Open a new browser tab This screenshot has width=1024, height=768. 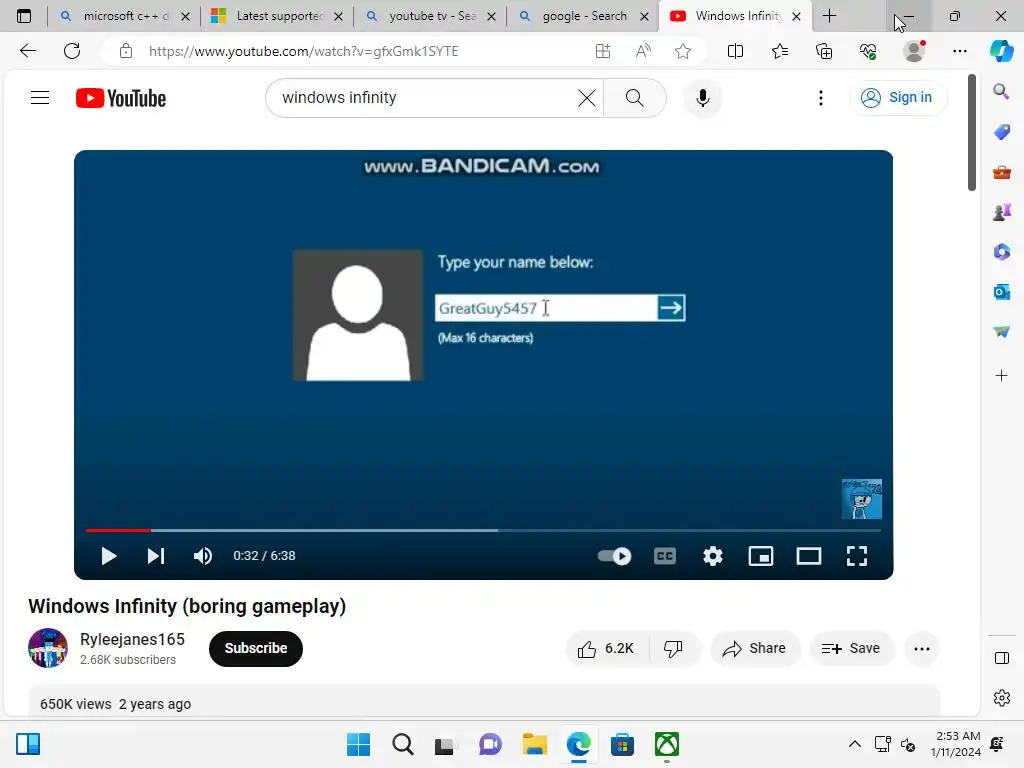pos(829,16)
